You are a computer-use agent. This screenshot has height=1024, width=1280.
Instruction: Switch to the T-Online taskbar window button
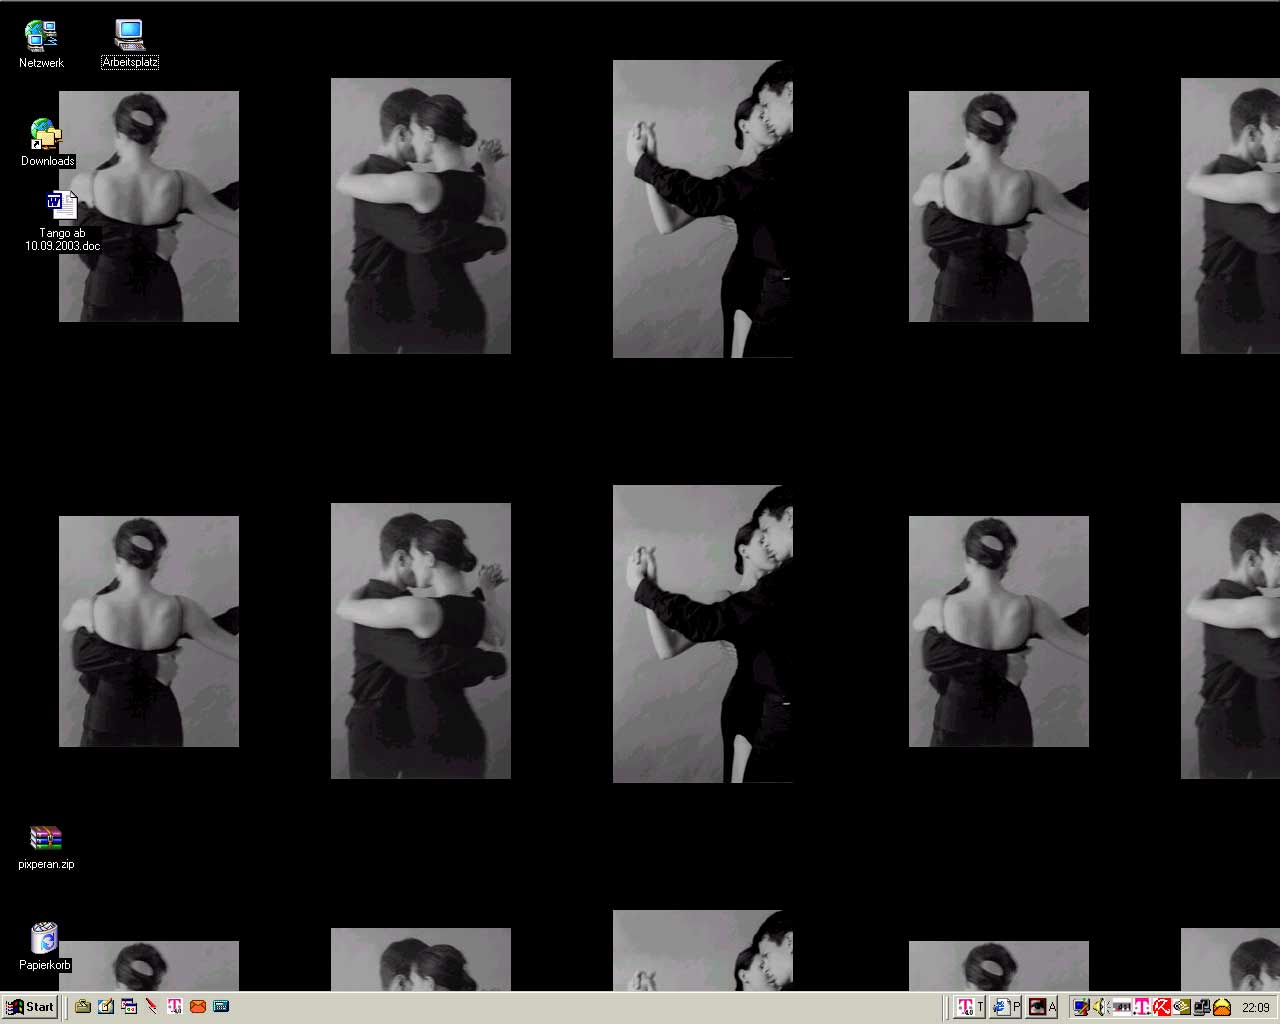click(970, 1007)
